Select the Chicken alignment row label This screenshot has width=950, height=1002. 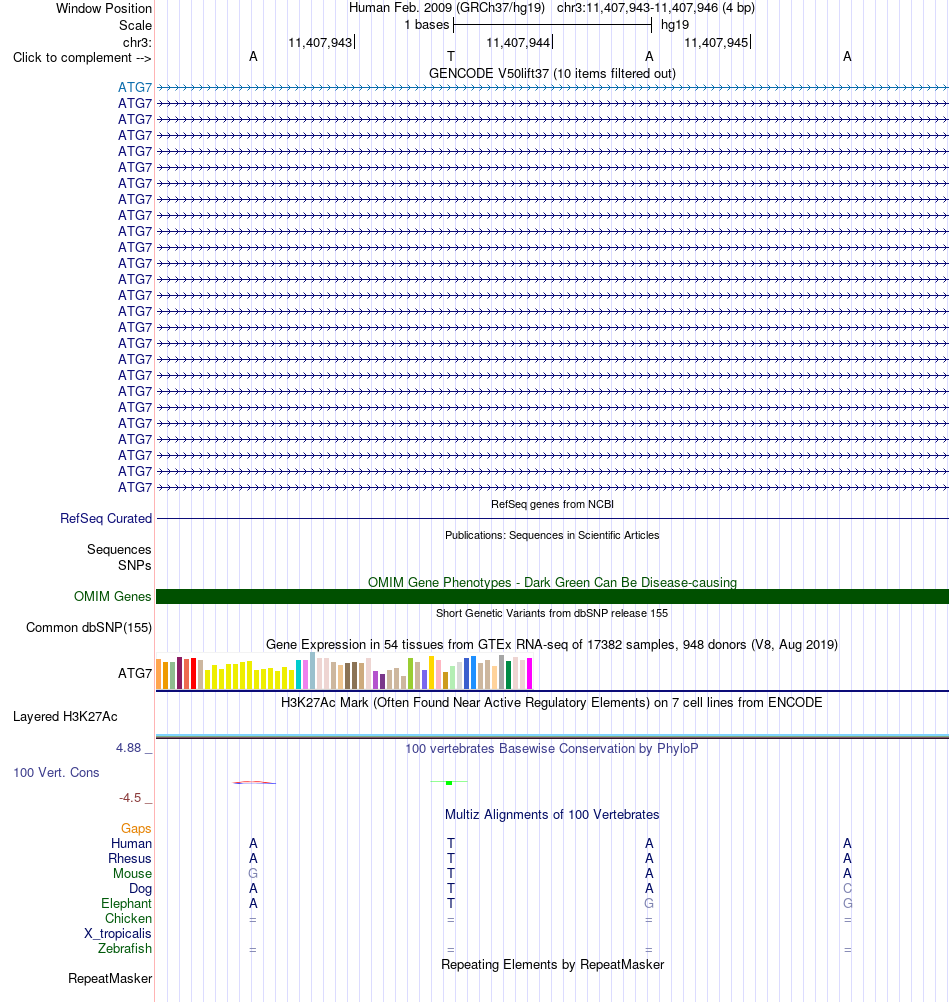coord(128,918)
